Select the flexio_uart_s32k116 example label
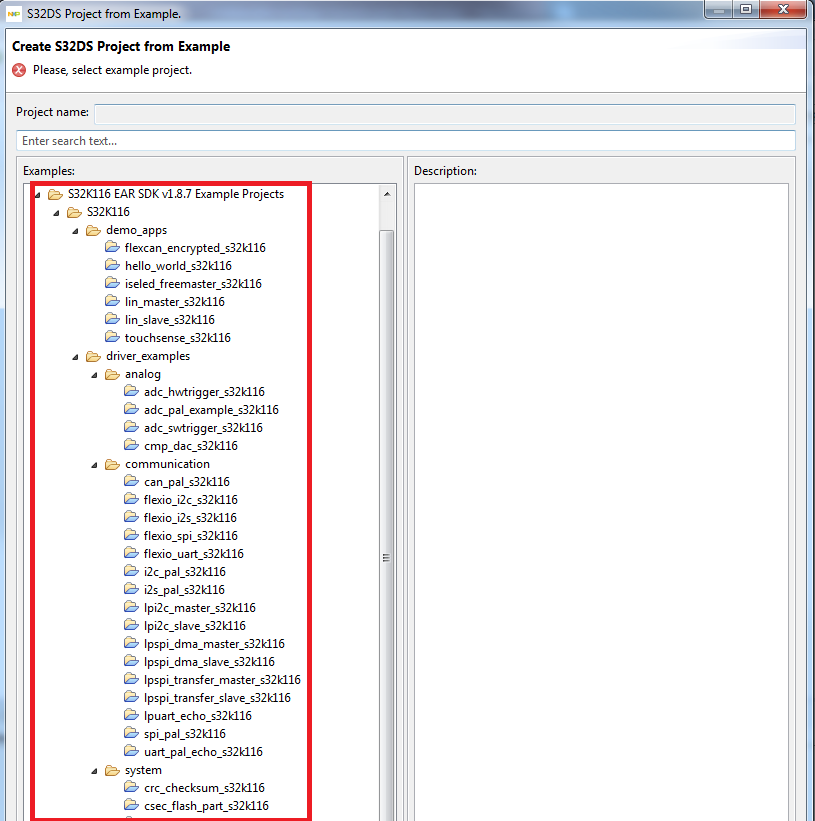 click(194, 553)
